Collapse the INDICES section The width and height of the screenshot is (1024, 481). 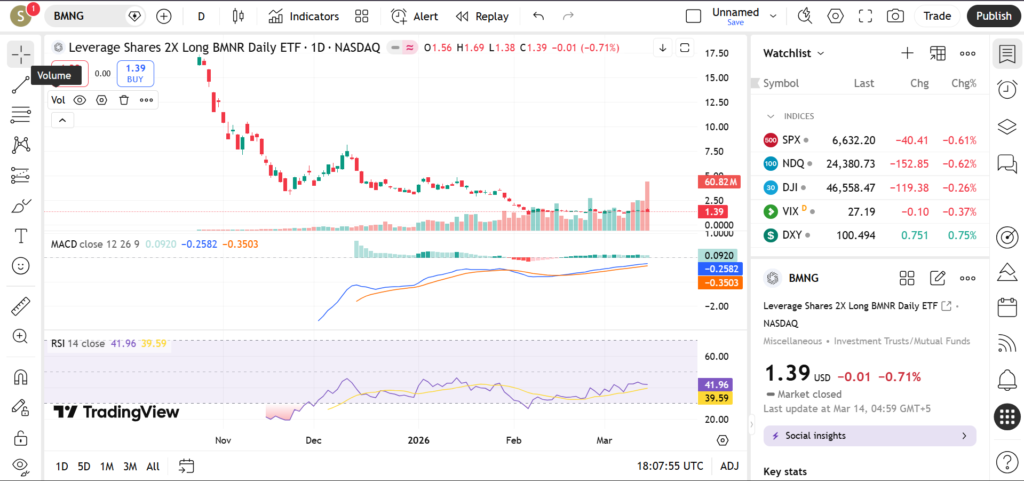point(771,116)
